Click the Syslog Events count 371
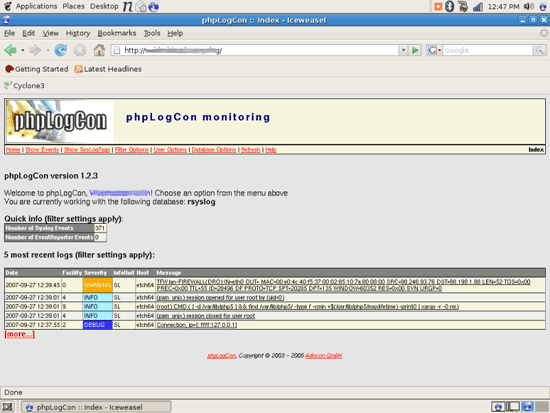550x413 pixels. click(x=100, y=228)
